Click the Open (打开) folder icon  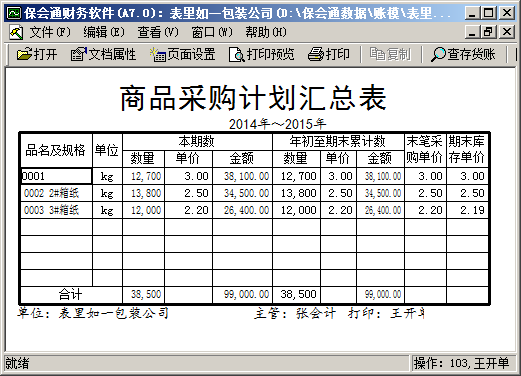click(x=24, y=54)
